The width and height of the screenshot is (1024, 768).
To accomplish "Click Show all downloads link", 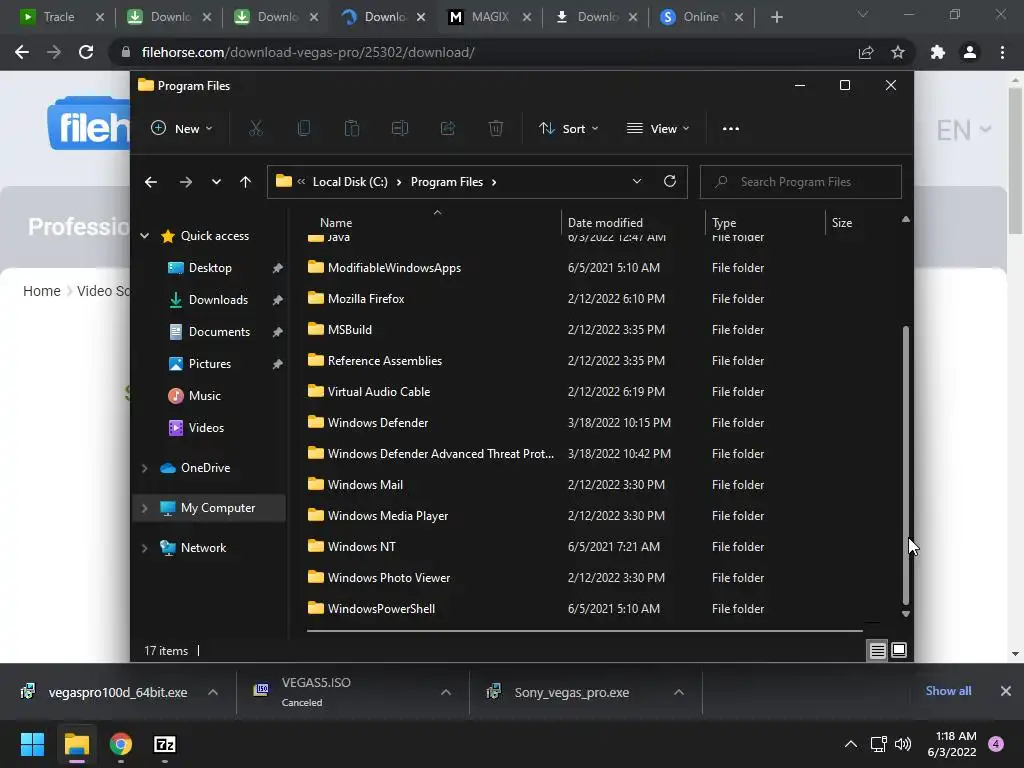I will click(948, 691).
